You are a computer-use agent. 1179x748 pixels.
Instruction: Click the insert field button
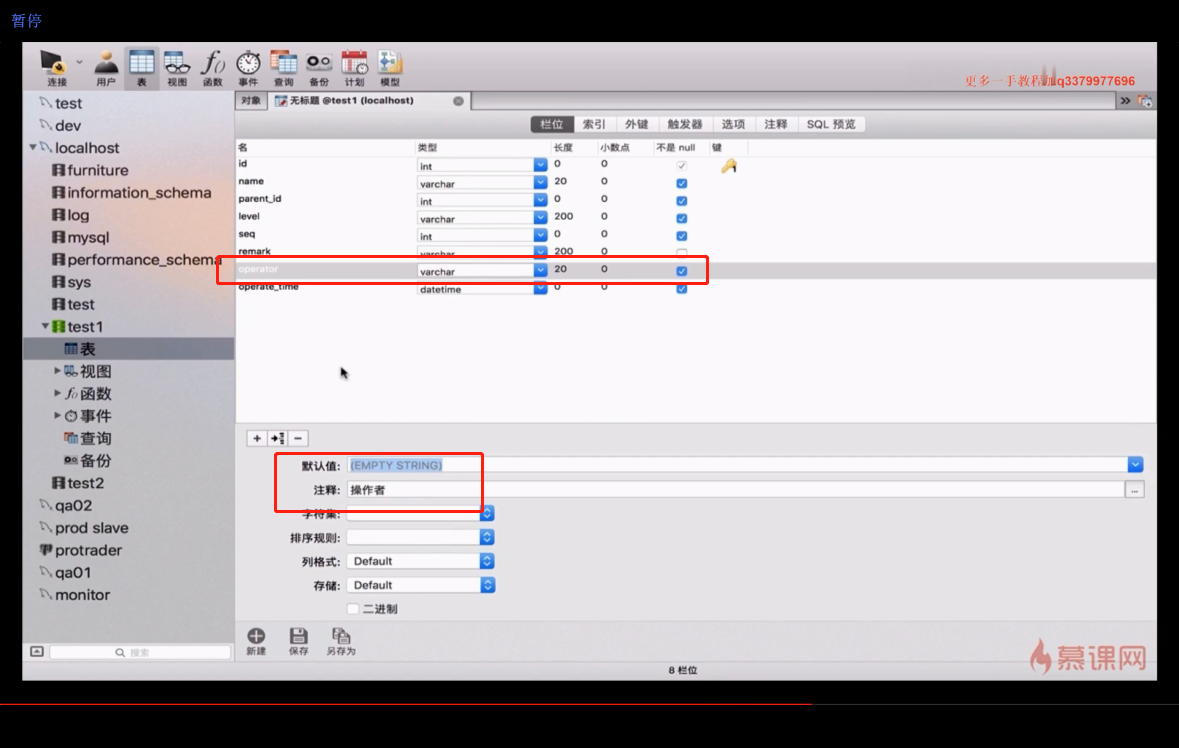277,438
